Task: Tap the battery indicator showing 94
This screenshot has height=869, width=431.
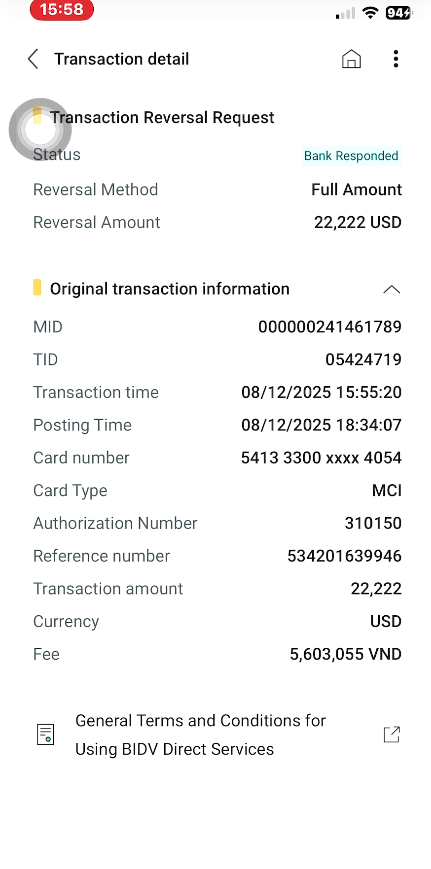Action: (399, 13)
